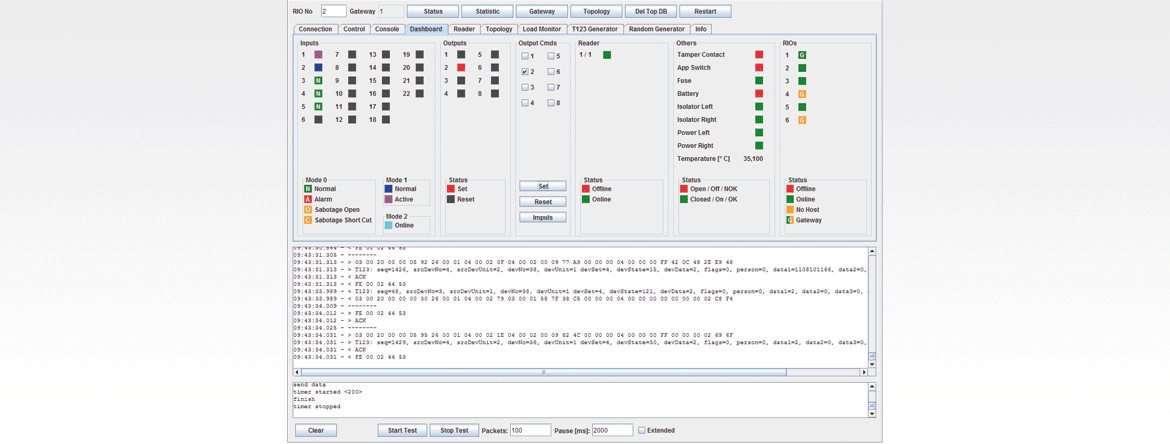Screen dimensions: 1170x444
Task: Click the Gateway number field
Action: pyautogui.click(x=391, y=11)
